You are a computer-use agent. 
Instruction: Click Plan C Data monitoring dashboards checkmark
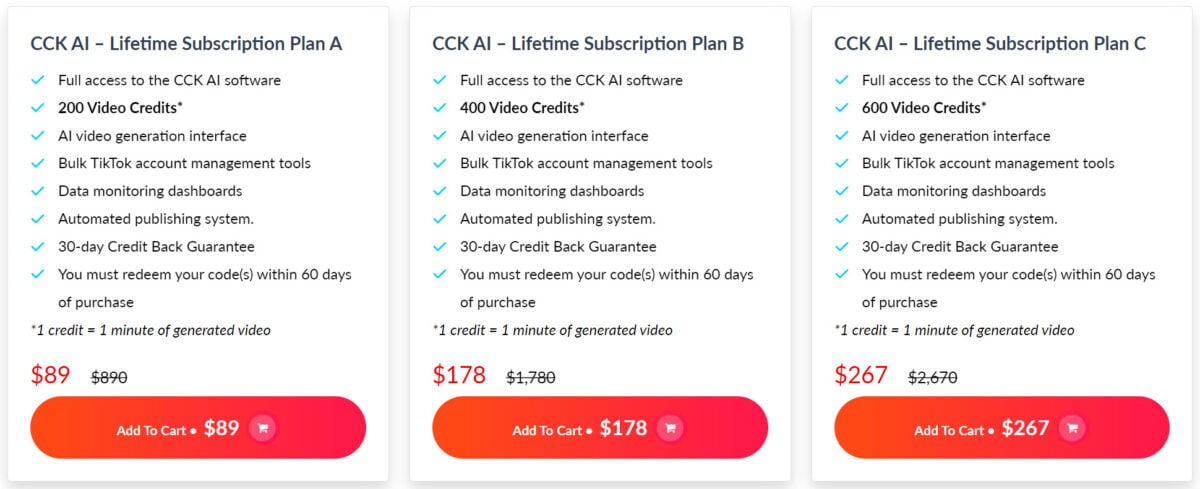[x=842, y=191]
